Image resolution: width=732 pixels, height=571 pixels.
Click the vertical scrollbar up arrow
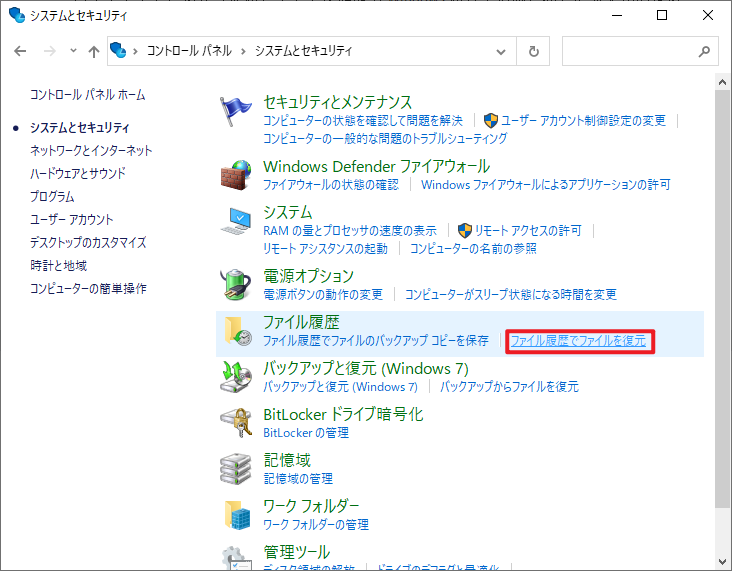[x=722, y=82]
